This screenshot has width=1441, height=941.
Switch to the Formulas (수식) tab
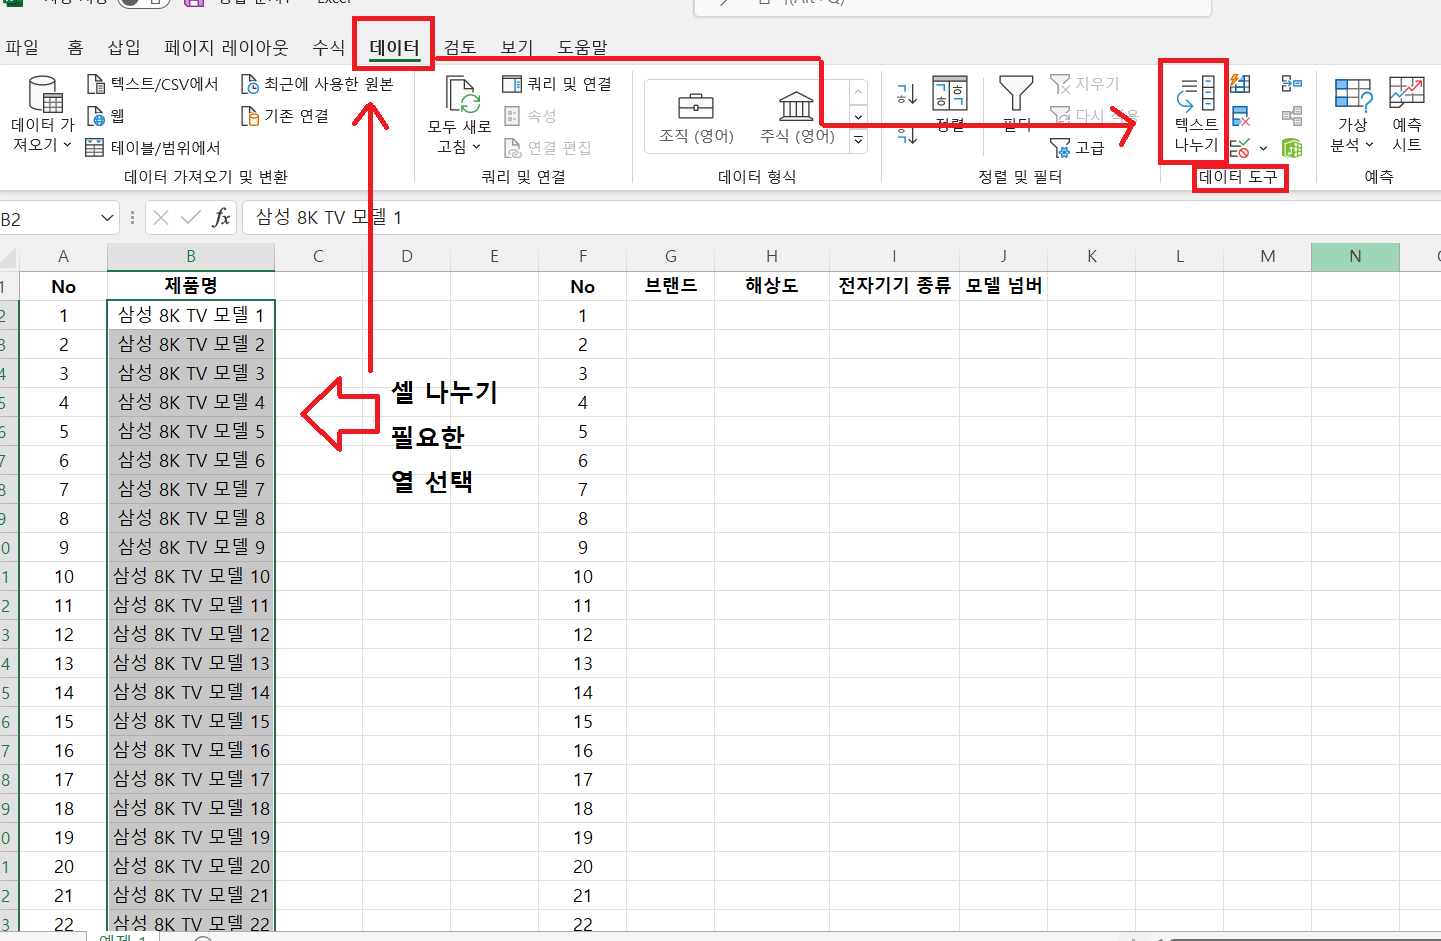(x=328, y=47)
